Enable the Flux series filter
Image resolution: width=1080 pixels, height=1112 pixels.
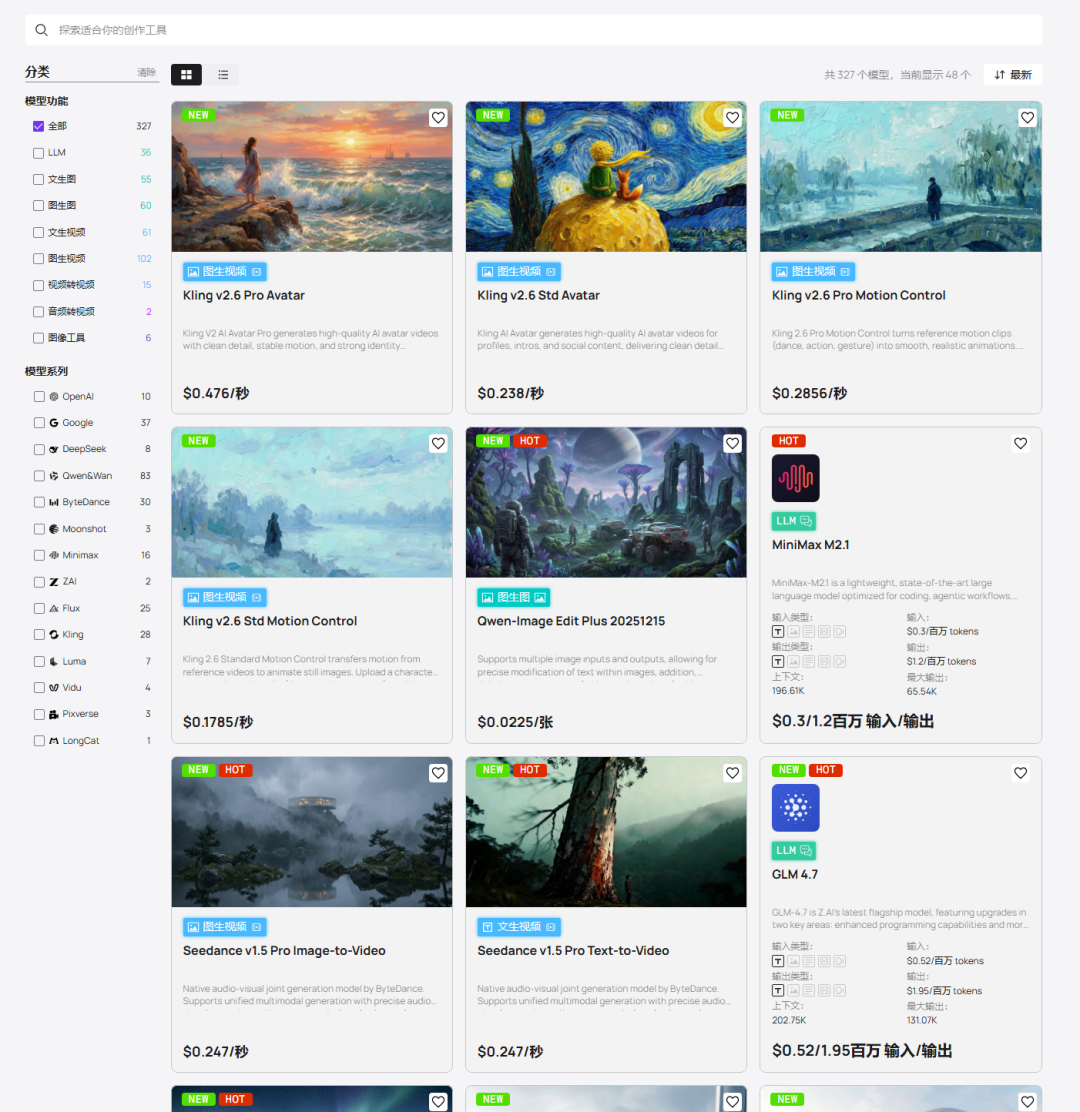pos(39,608)
